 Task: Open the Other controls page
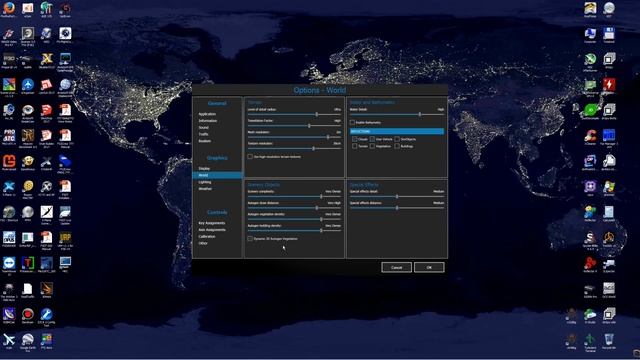click(203, 243)
